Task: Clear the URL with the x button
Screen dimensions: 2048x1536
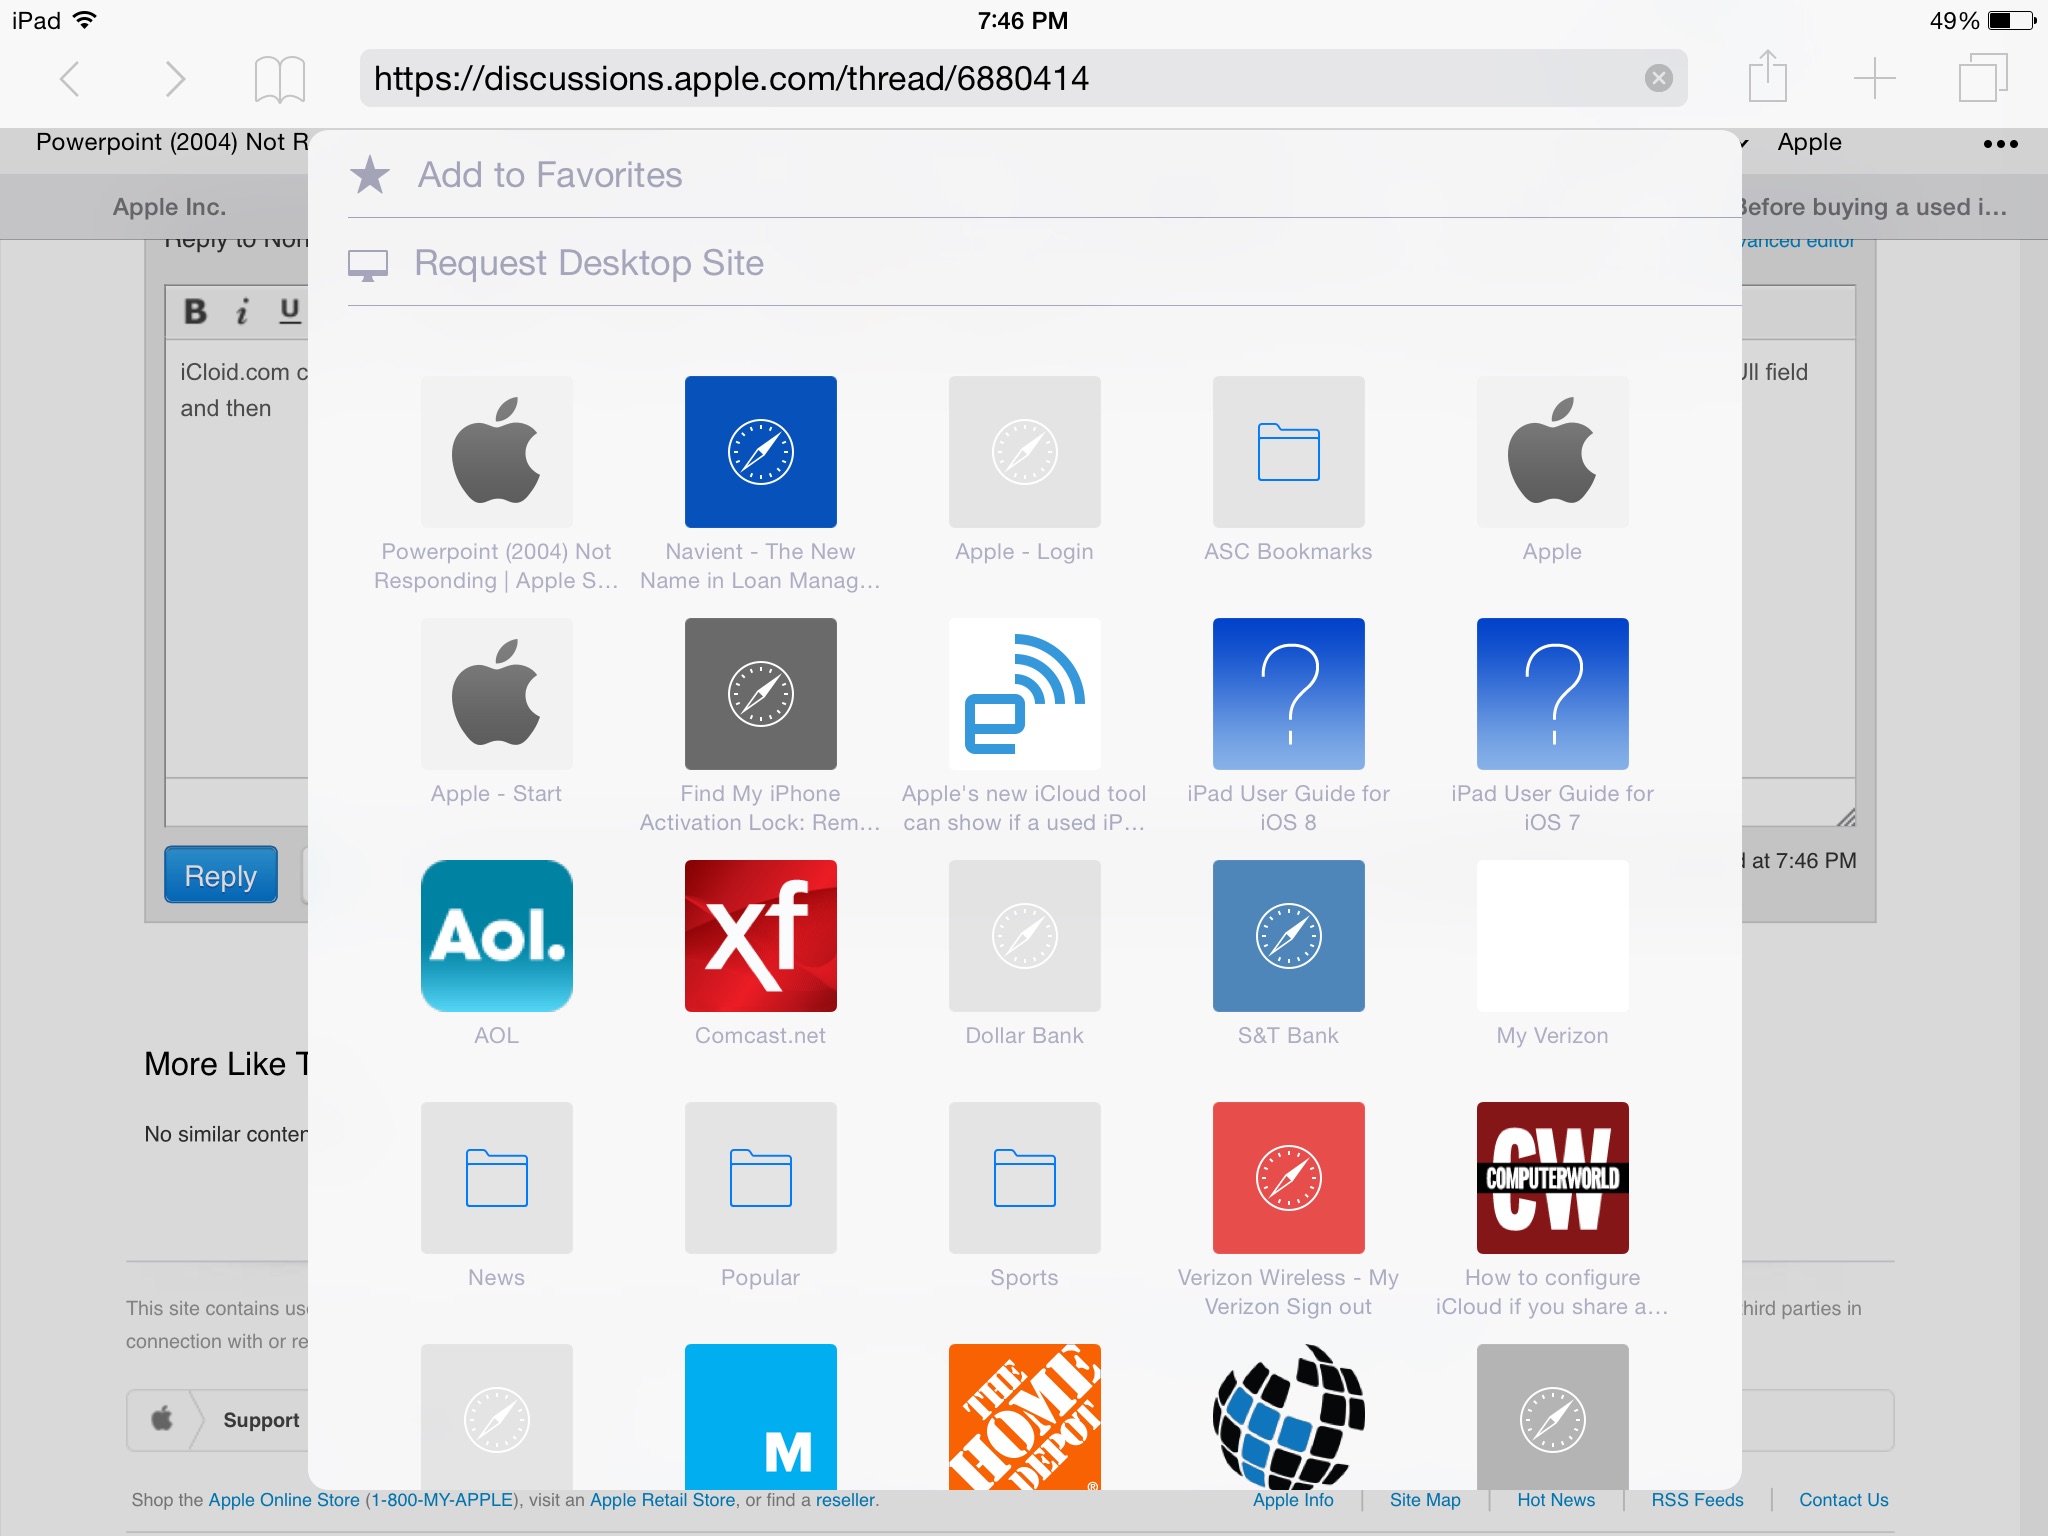Action: tap(1658, 78)
